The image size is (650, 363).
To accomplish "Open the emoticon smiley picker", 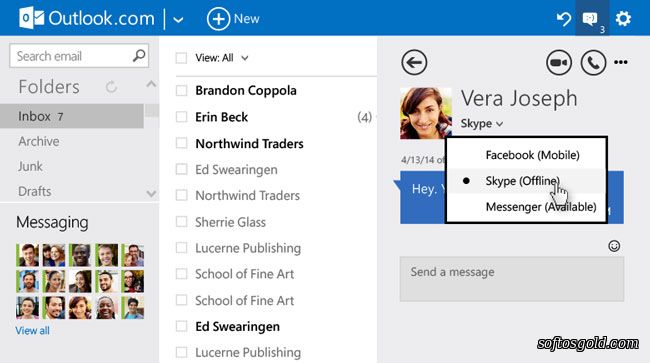I will point(614,246).
